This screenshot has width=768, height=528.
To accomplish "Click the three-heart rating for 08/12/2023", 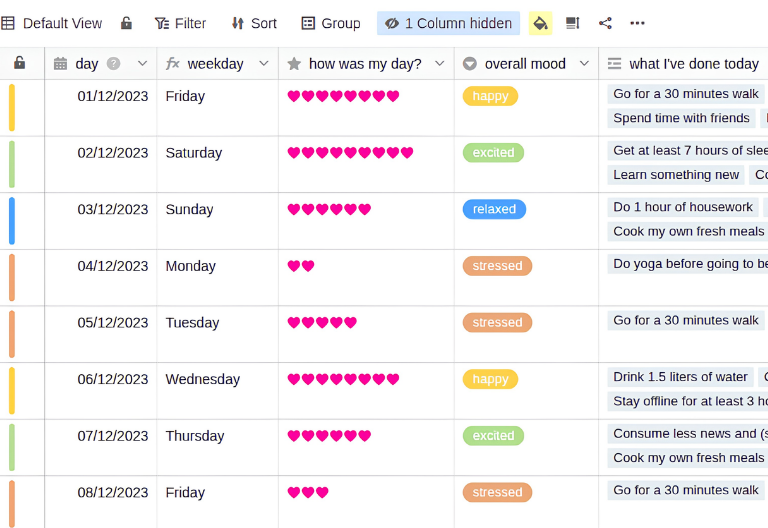I will coord(308,492).
